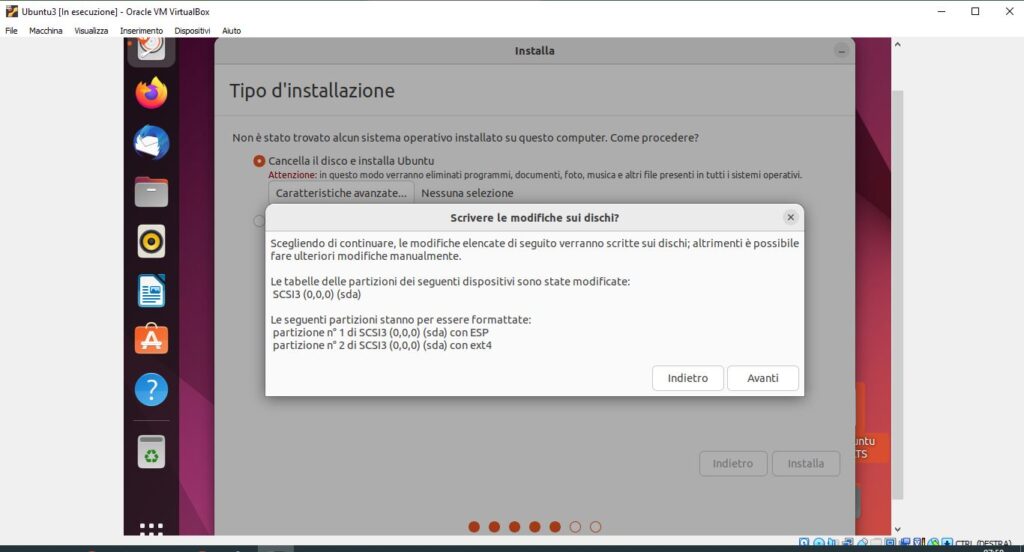Click Indietro button in the Installa window

pos(733,463)
